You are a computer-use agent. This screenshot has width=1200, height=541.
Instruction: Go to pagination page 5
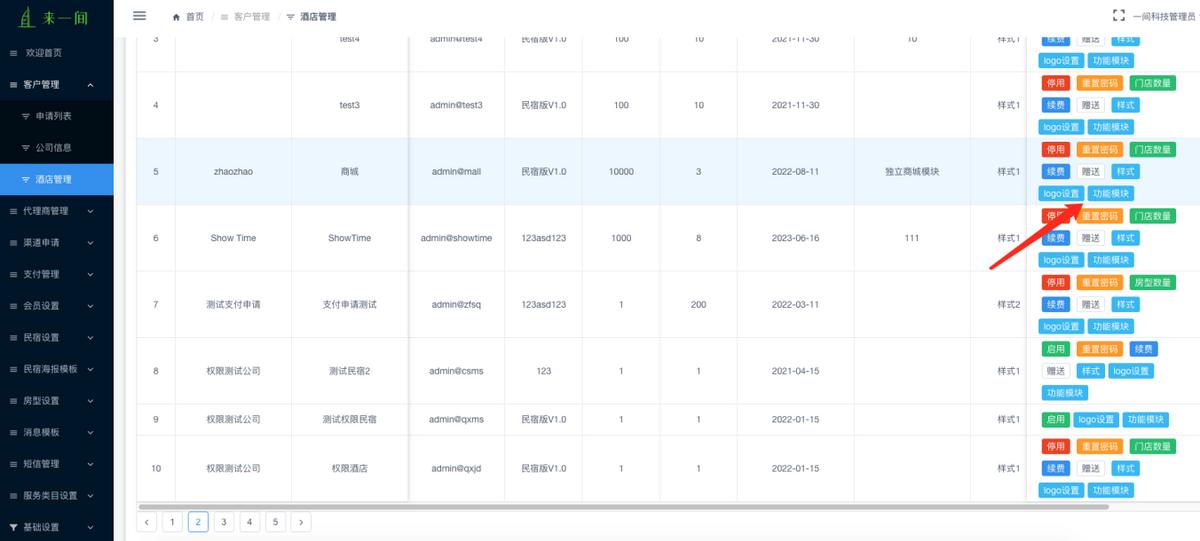(276, 521)
